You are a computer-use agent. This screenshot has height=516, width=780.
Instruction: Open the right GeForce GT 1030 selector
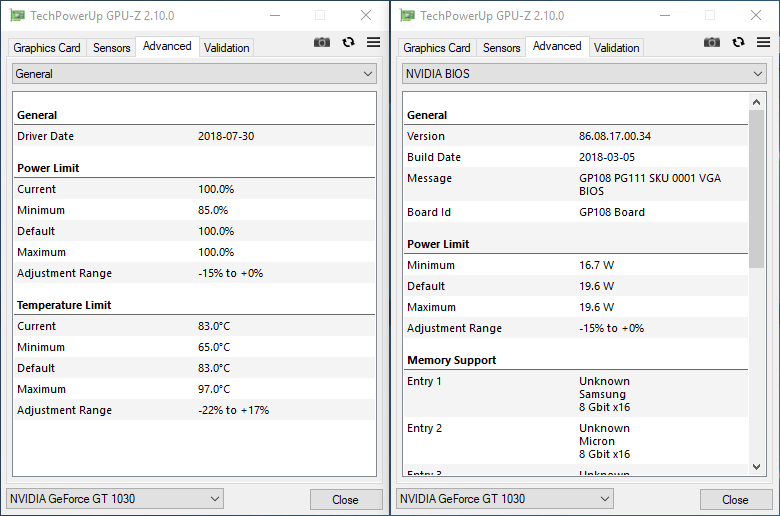point(505,499)
